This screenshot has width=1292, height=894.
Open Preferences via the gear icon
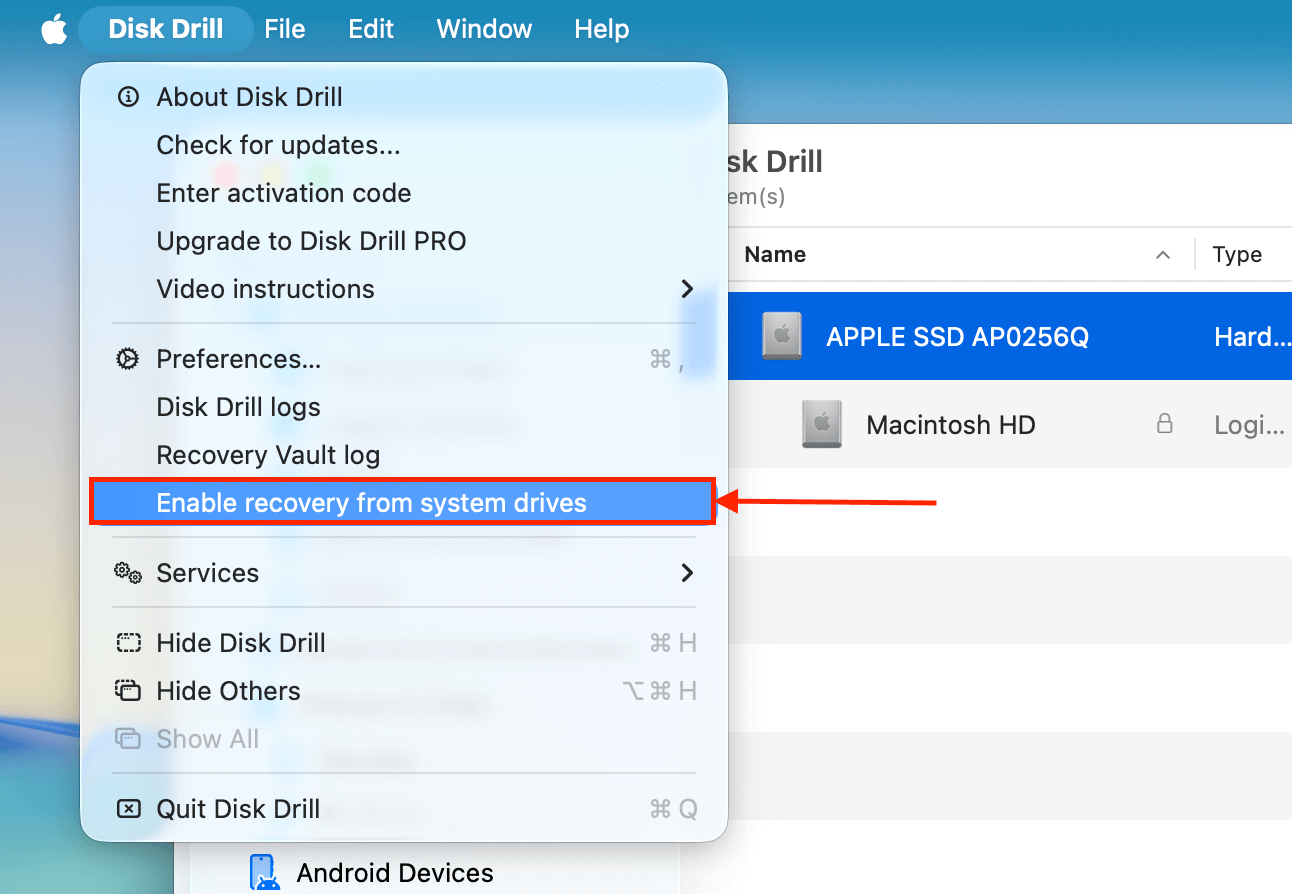[x=127, y=358]
